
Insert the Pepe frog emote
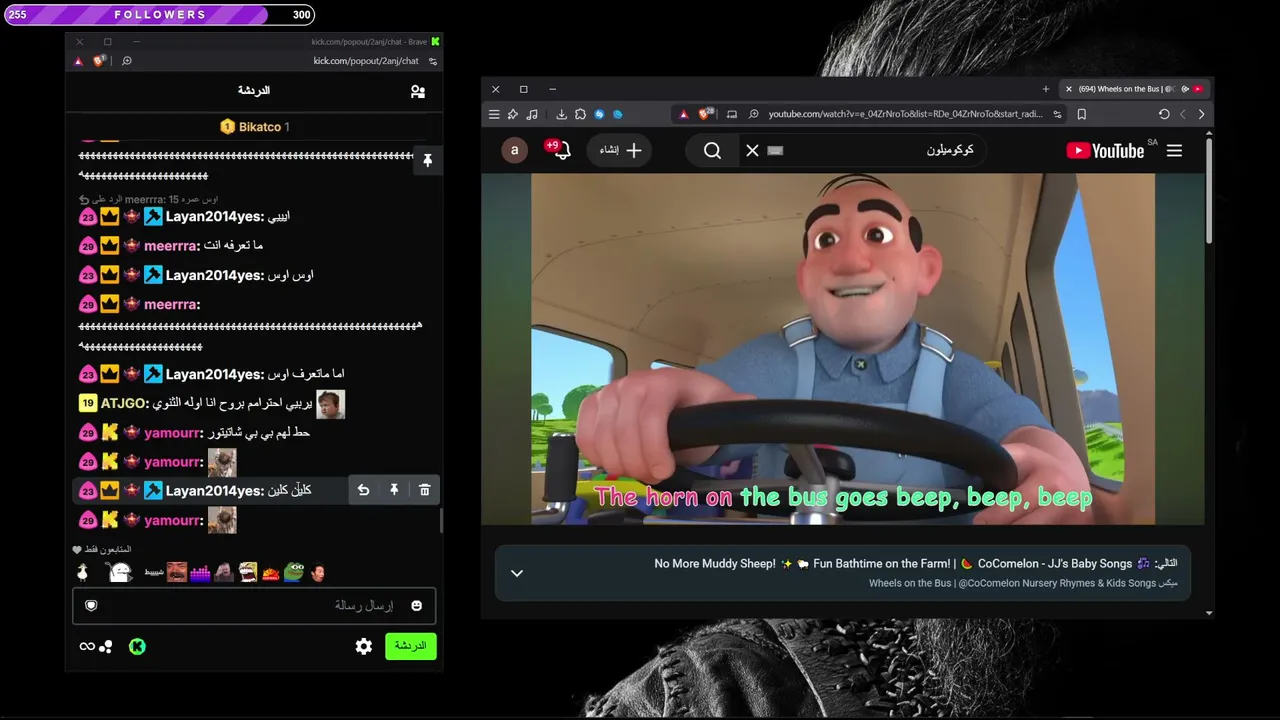coord(294,572)
